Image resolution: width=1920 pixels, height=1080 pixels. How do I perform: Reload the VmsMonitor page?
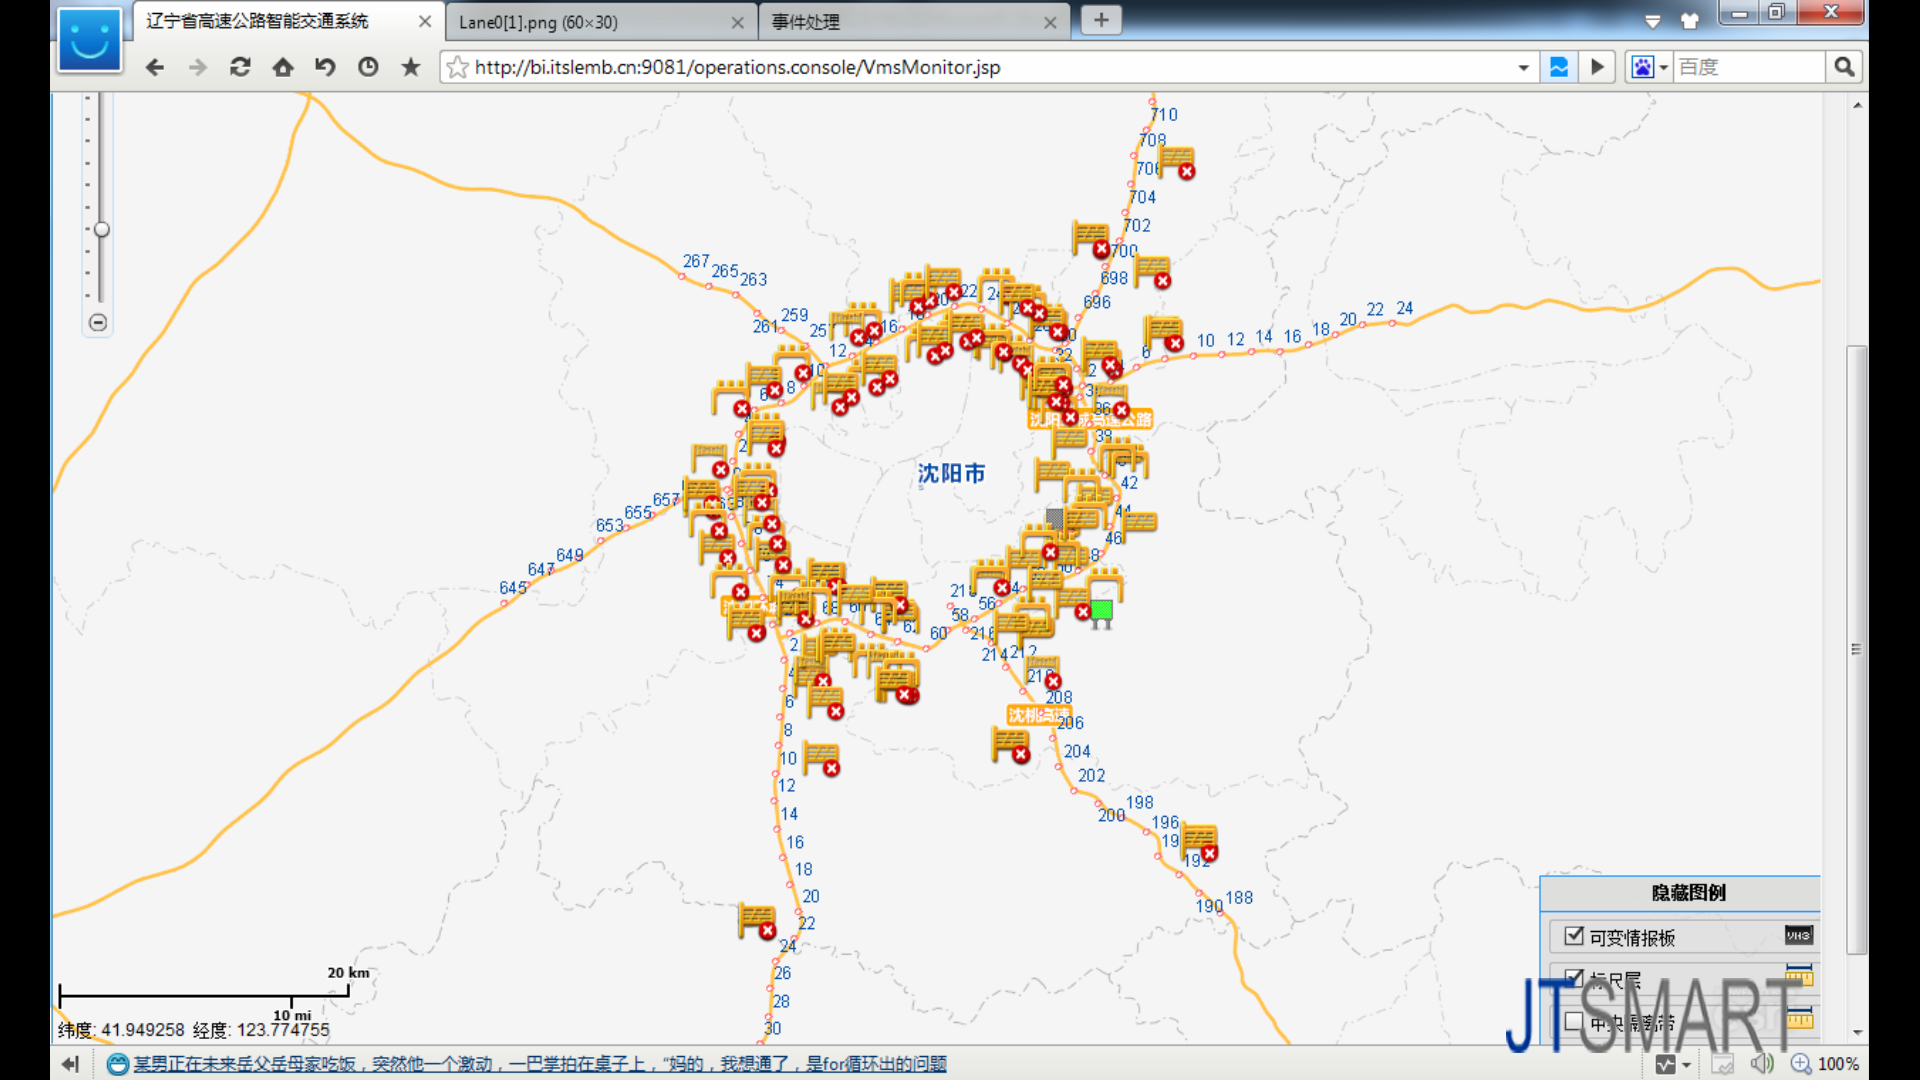click(x=240, y=67)
